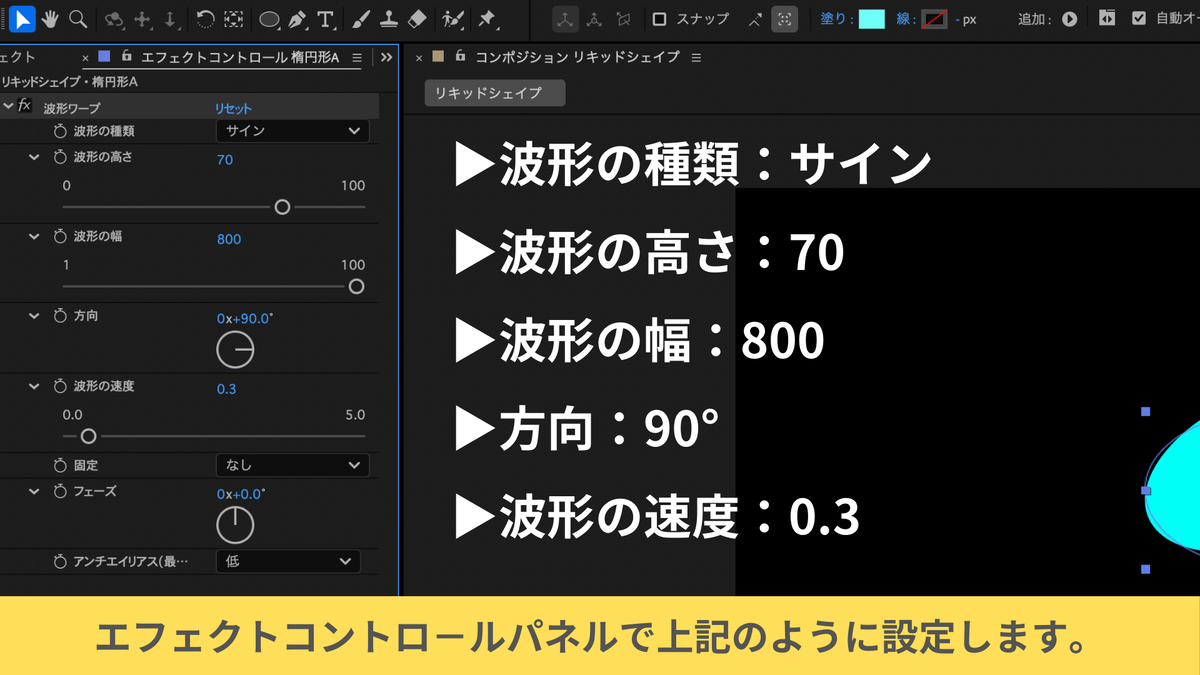This screenshot has width=1200, height=675.
Task: Enable the スナップ checkbox
Action: coord(659,19)
